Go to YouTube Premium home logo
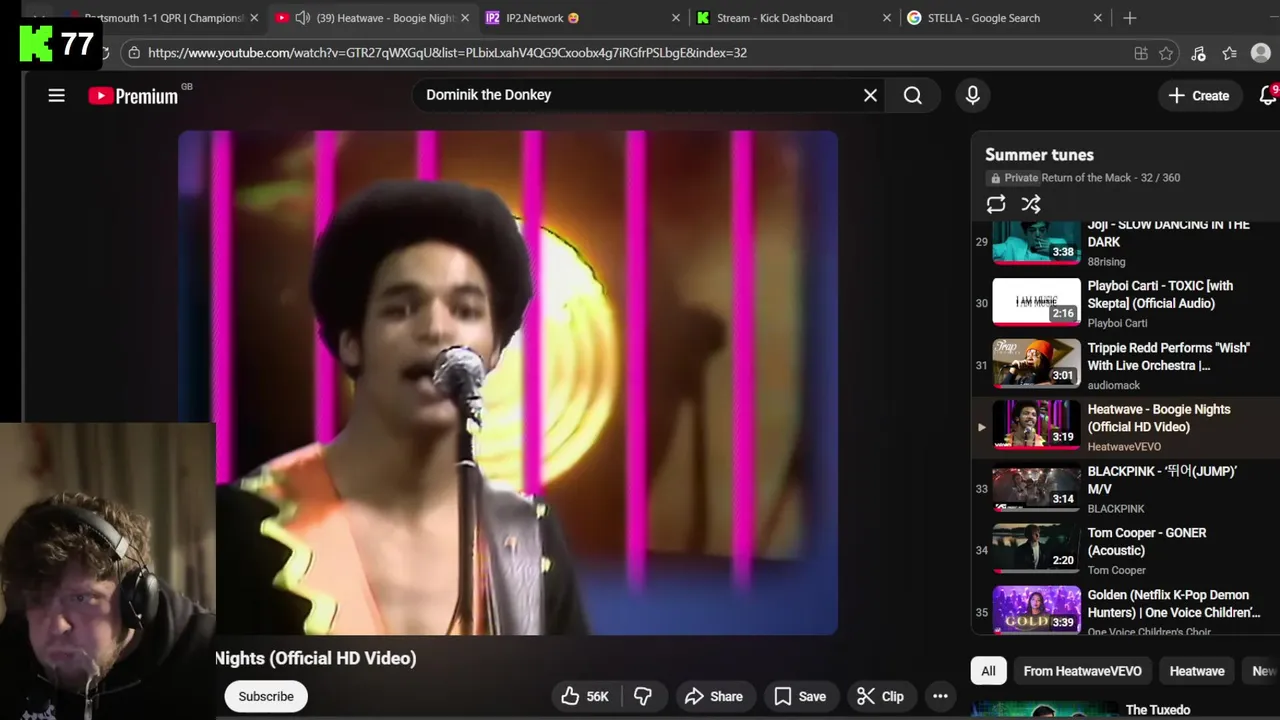The height and width of the screenshot is (720, 1280). coord(133,96)
